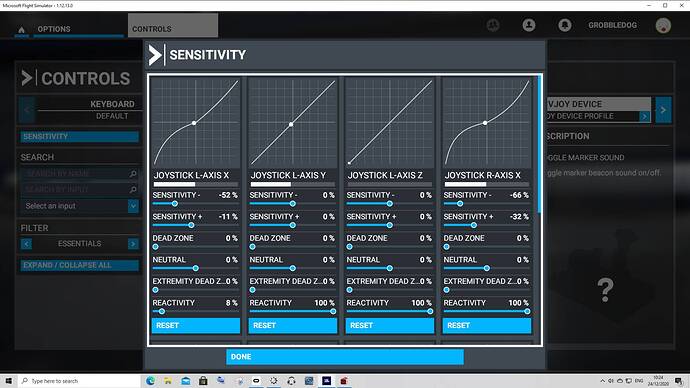690x388 pixels.
Task: Open the Windows Start menu
Action: click(x=8, y=381)
